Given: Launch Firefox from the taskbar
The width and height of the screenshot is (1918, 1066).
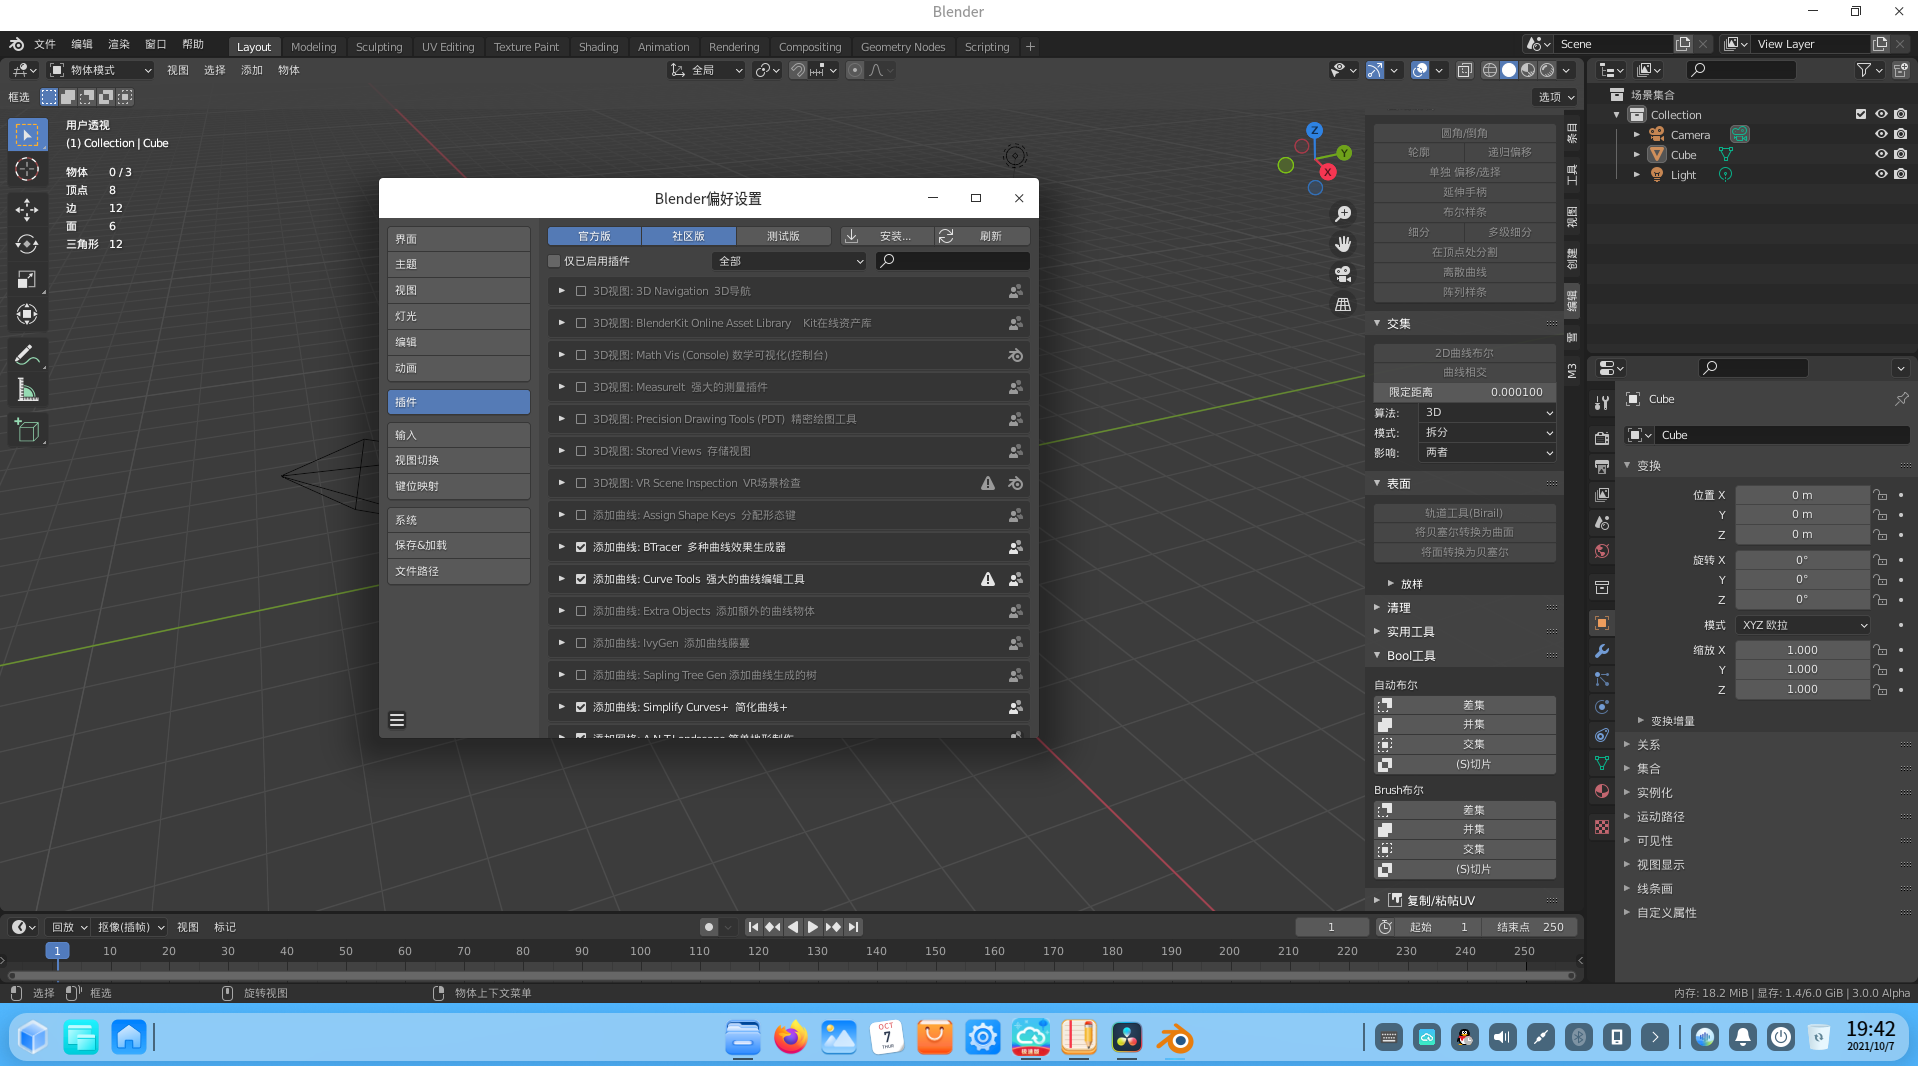Looking at the screenshot, I should click(x=790, y=1038).
